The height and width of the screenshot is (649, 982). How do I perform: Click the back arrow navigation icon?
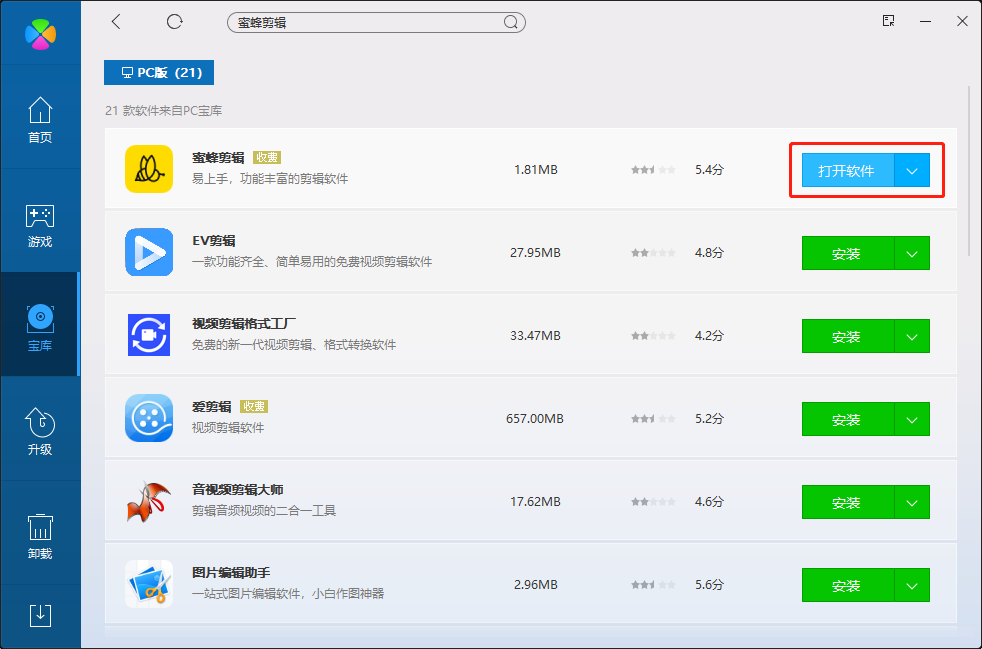tap(117, 22)
